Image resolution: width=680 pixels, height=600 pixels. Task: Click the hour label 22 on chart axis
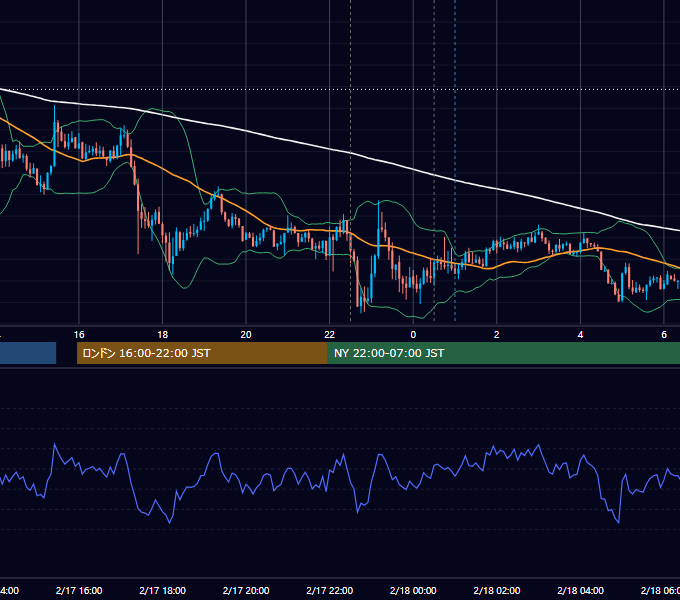pyautogui.click(x=330, y=335)
